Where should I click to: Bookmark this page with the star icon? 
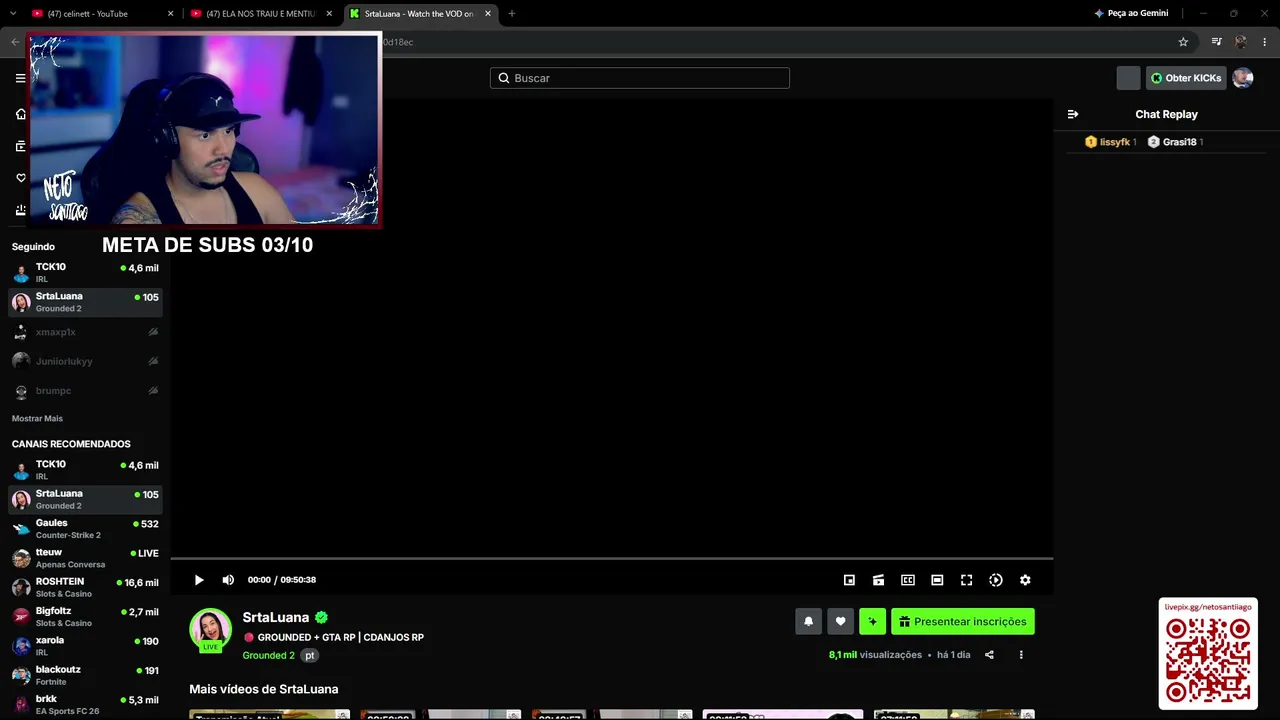pos(1183,42)
